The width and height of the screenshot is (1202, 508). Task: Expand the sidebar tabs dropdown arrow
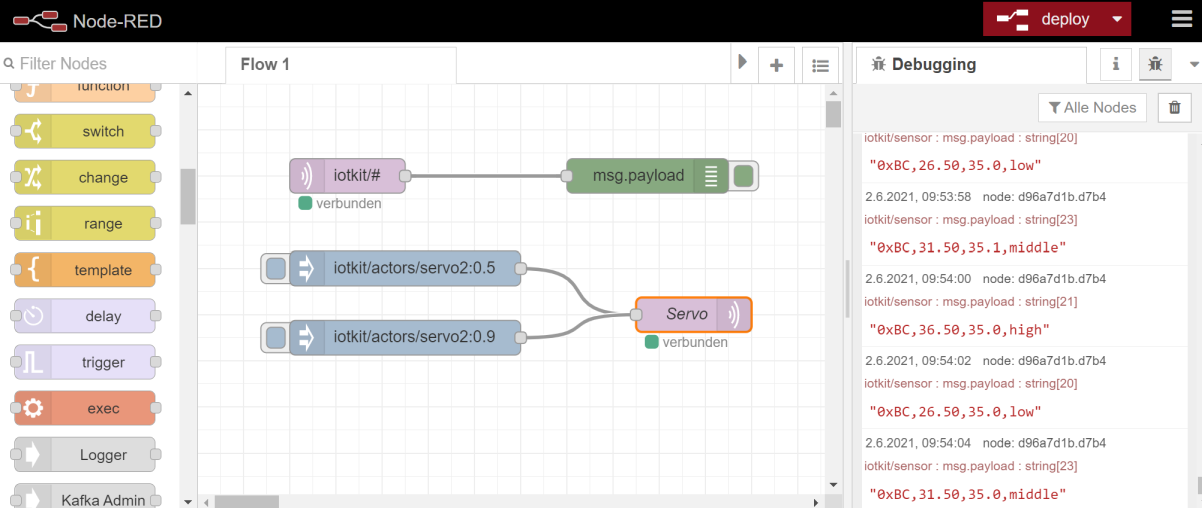(x=1193, y=65)
